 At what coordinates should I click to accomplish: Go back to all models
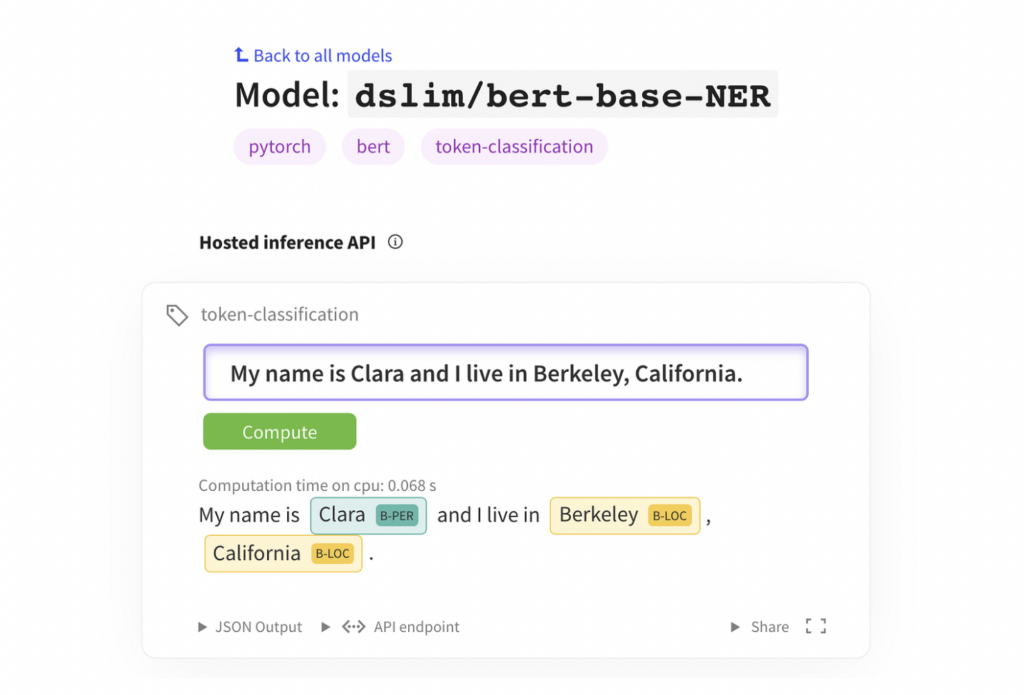tap(322, 56)
